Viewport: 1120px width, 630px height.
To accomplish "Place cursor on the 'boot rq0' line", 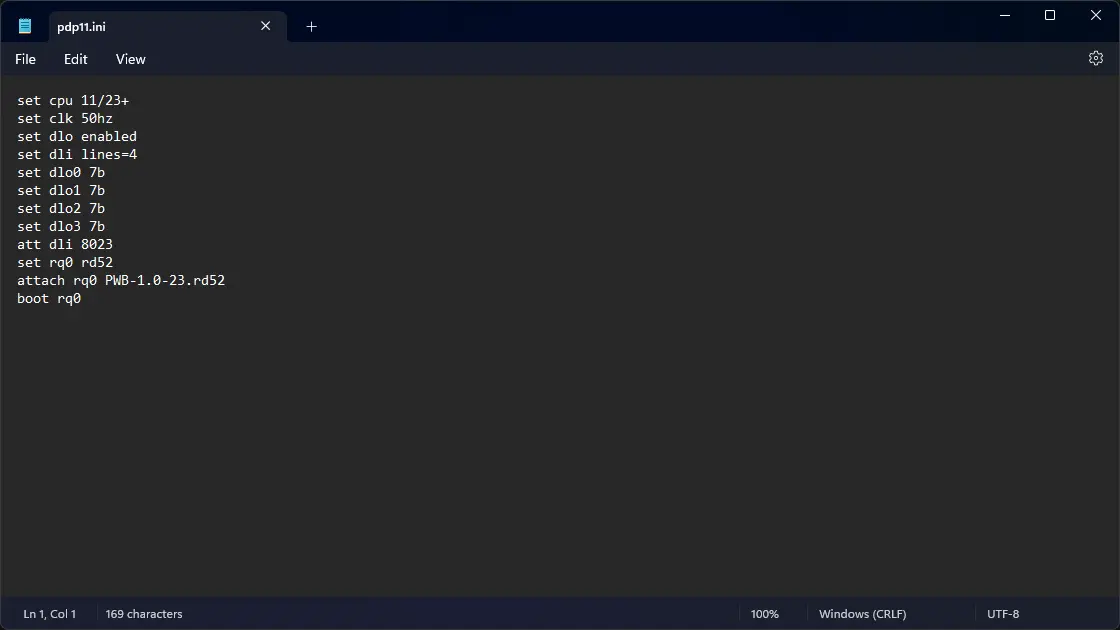I will coord(49,299).
